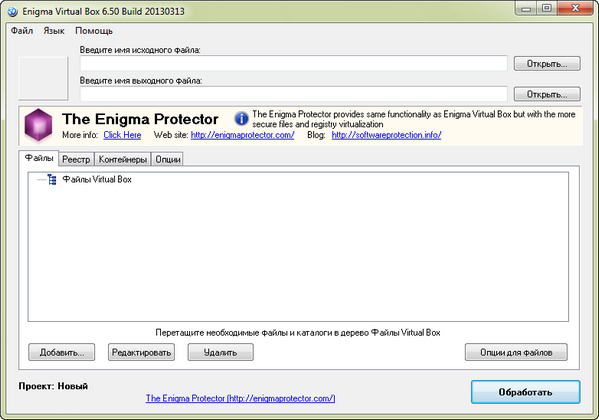Click the Добавить... button
The image size is (599, 420).
pyautogui.click(x=62, y=352)
